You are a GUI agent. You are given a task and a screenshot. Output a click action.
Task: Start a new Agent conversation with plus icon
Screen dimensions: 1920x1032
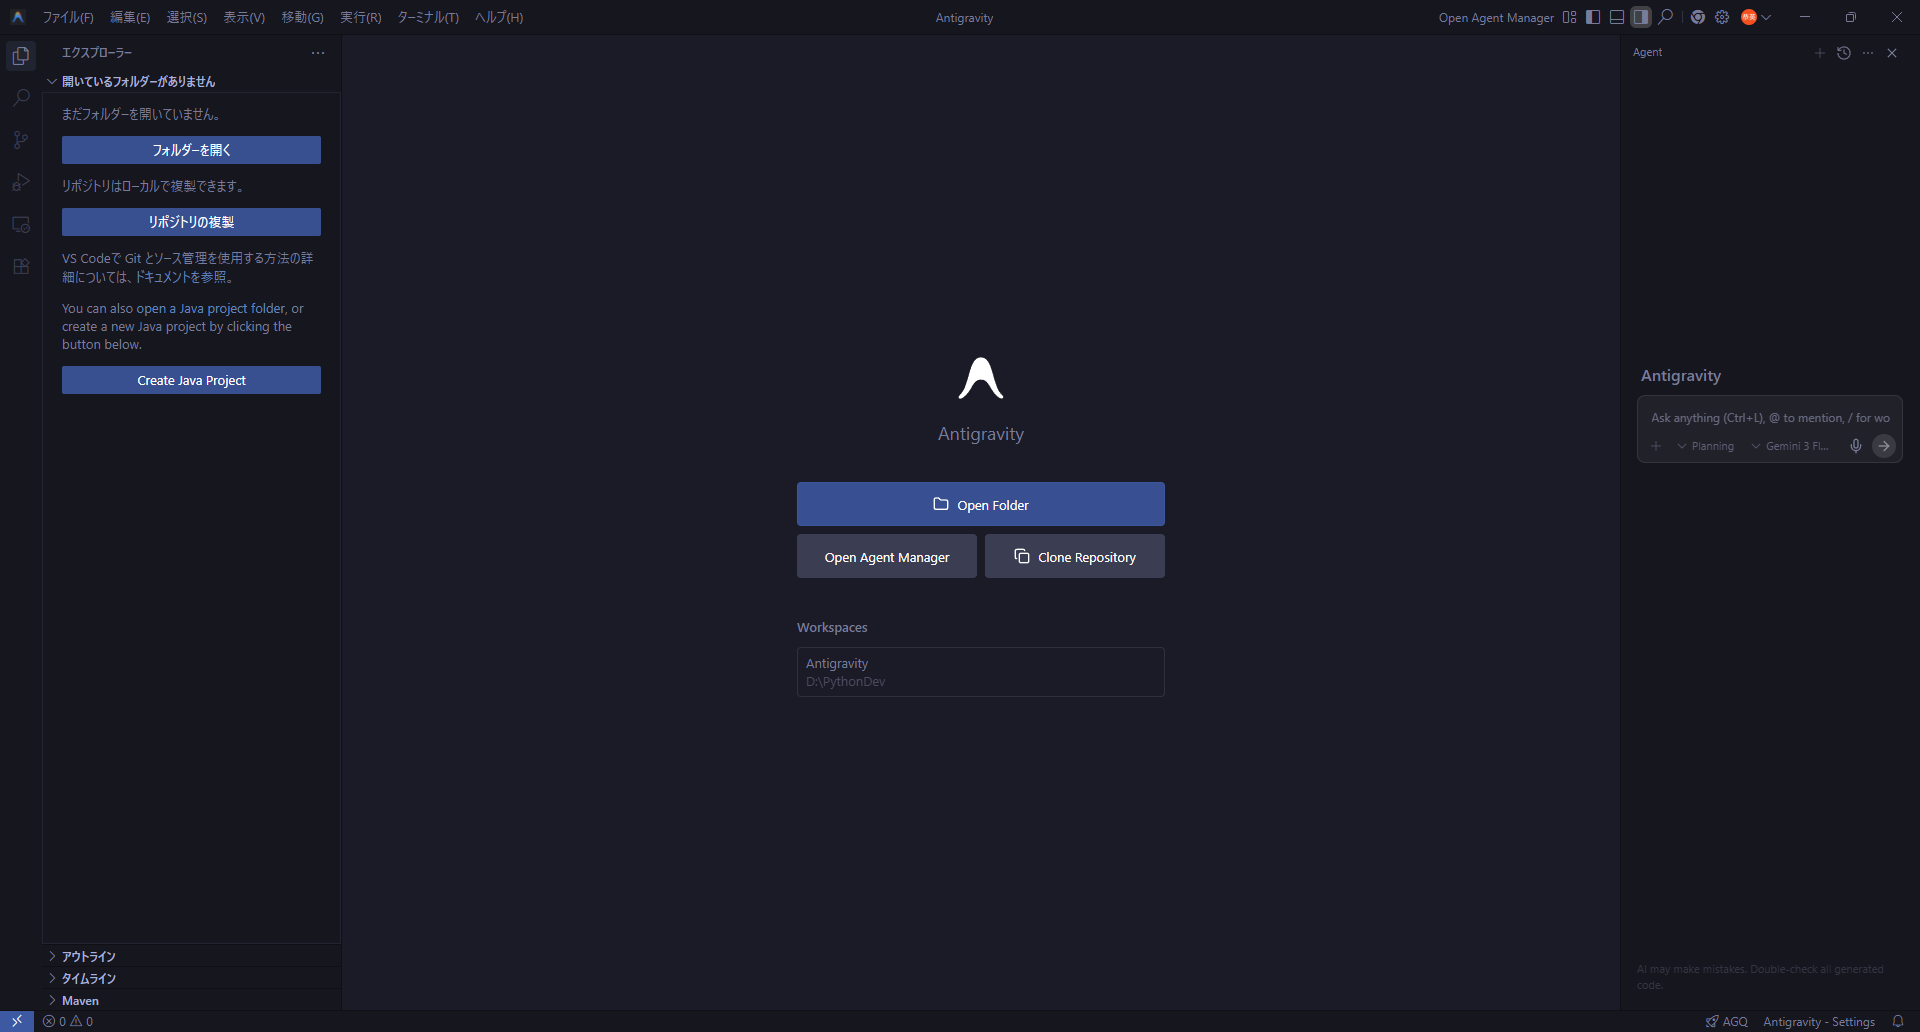point(1820,53)
